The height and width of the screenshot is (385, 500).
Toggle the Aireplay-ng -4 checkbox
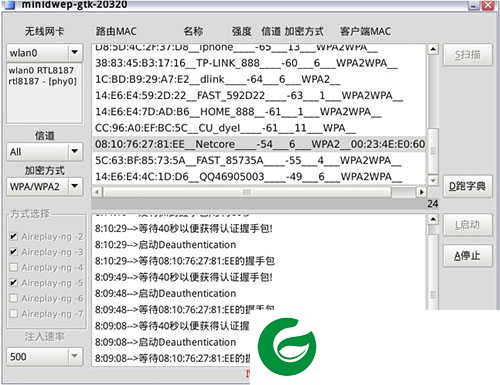13,267
